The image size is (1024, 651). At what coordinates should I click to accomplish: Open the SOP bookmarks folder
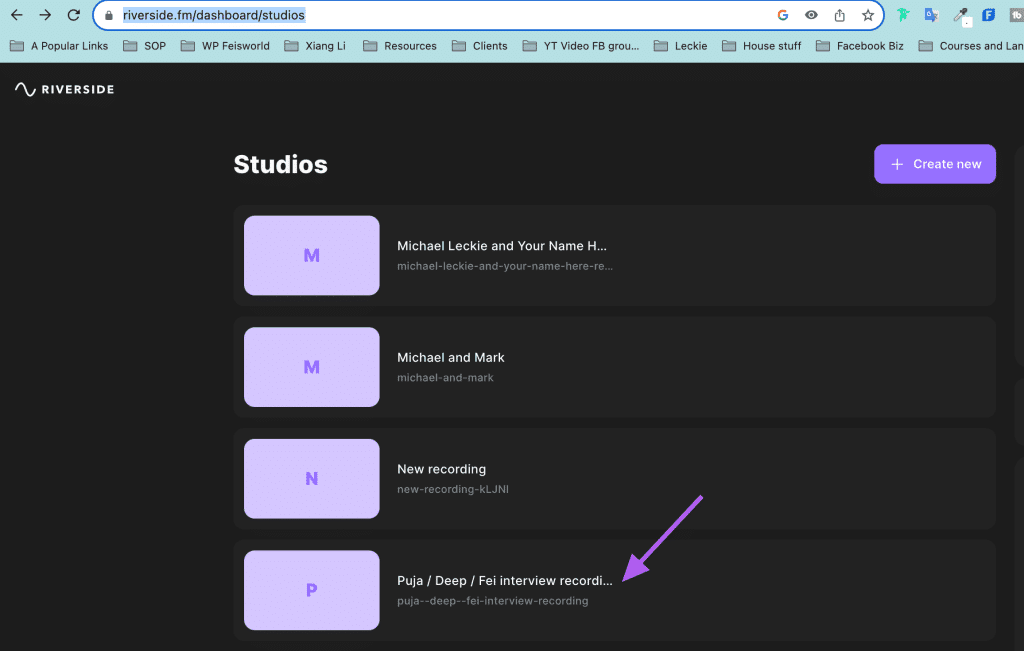pyautogui.click(x=144, y=46)
